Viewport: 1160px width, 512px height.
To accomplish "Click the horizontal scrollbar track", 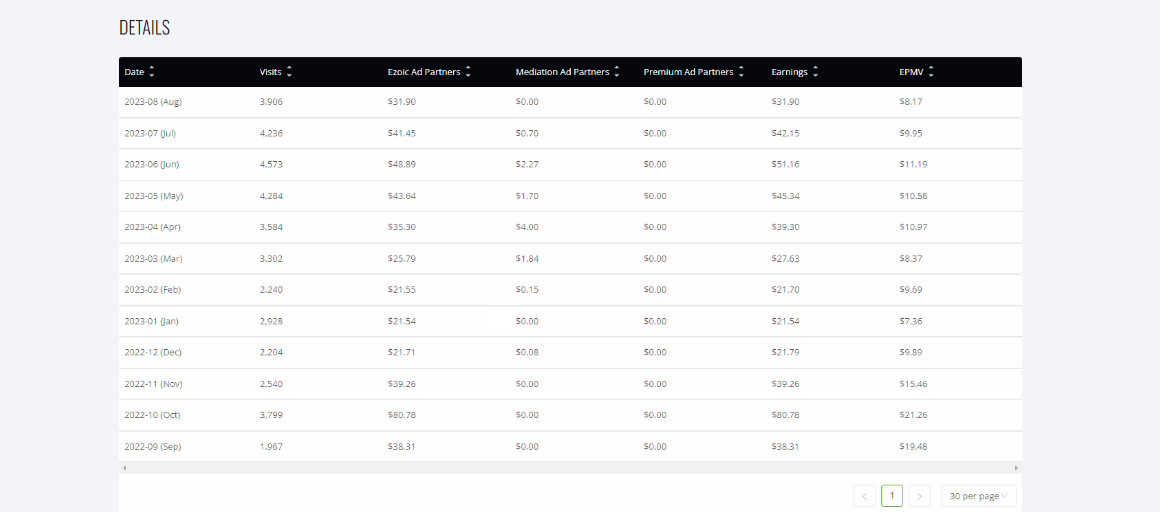I will click(x=570, y=468).
